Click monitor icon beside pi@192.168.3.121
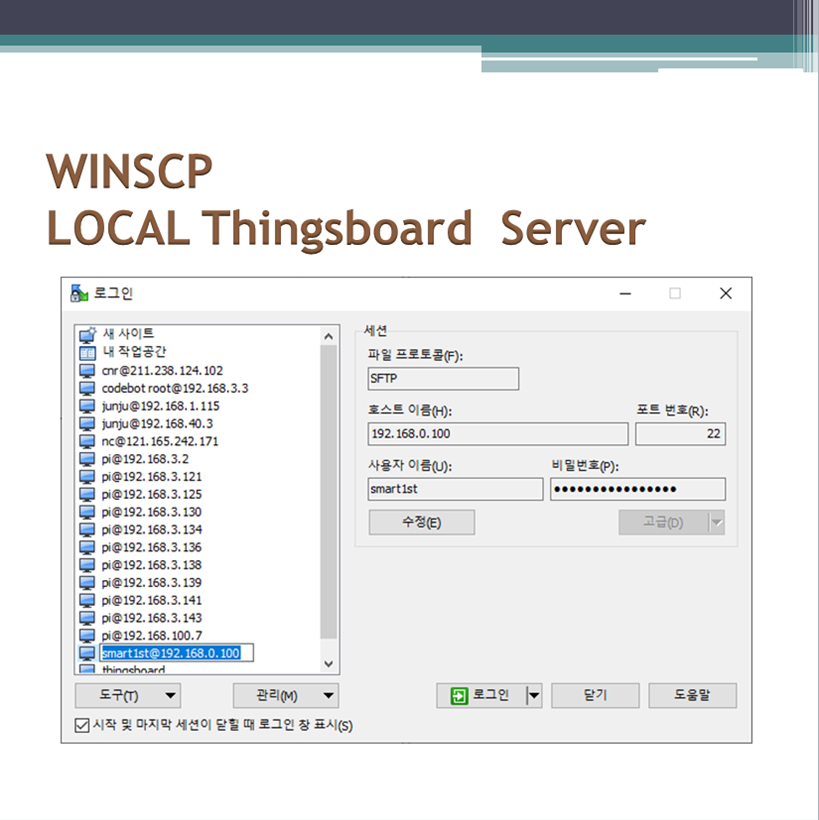This screenshot has height=820, width=819. click(x=87, y=477)
